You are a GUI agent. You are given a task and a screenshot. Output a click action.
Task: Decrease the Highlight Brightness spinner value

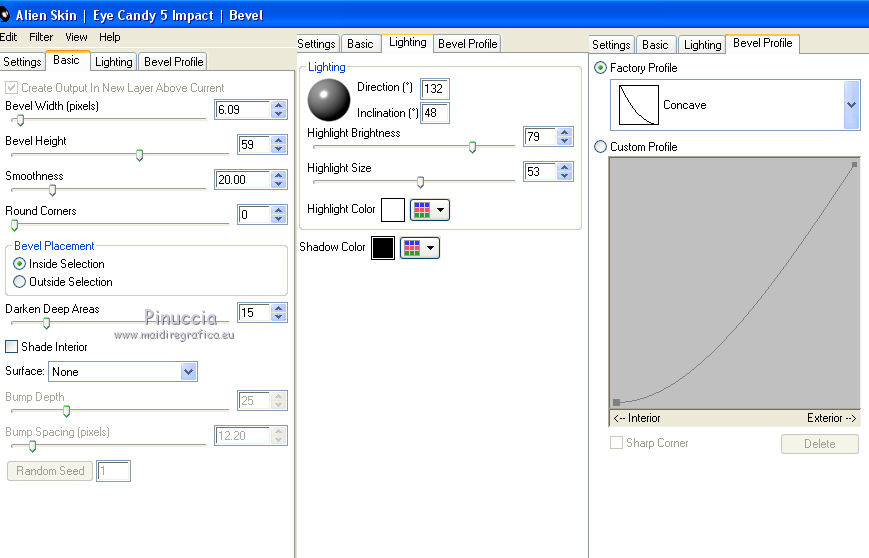(565, 140)
